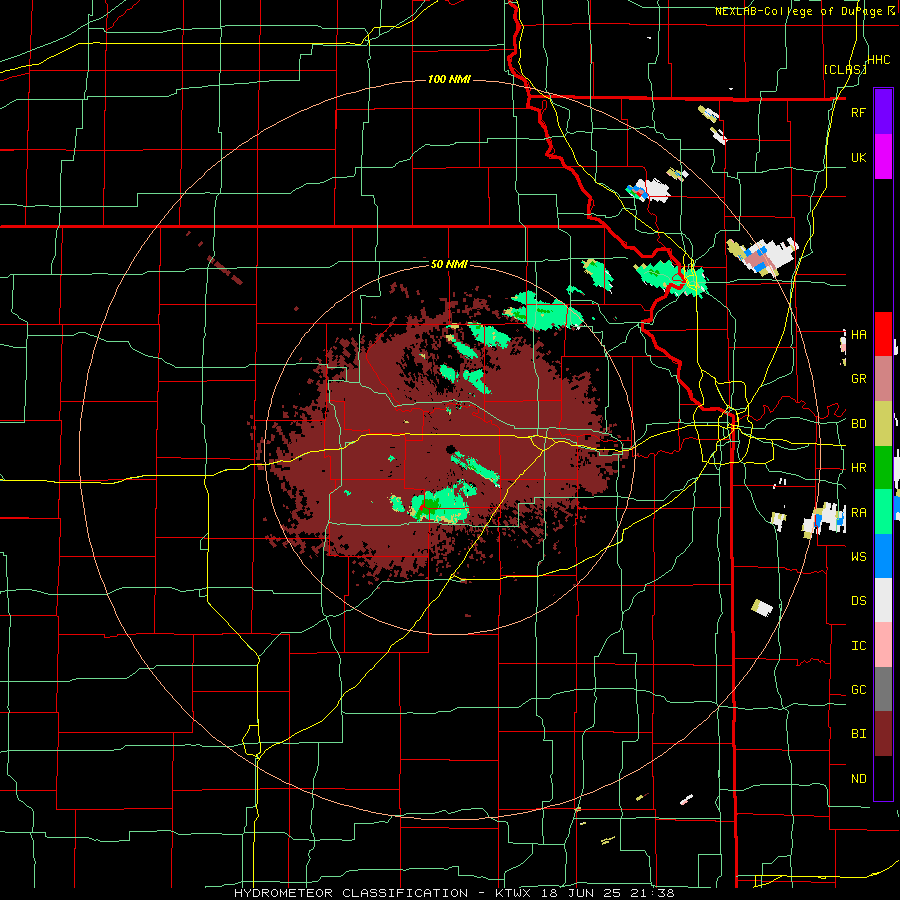Click the "HR" legend label
This screenshot has height=900, width=900.
coord(858,468)
